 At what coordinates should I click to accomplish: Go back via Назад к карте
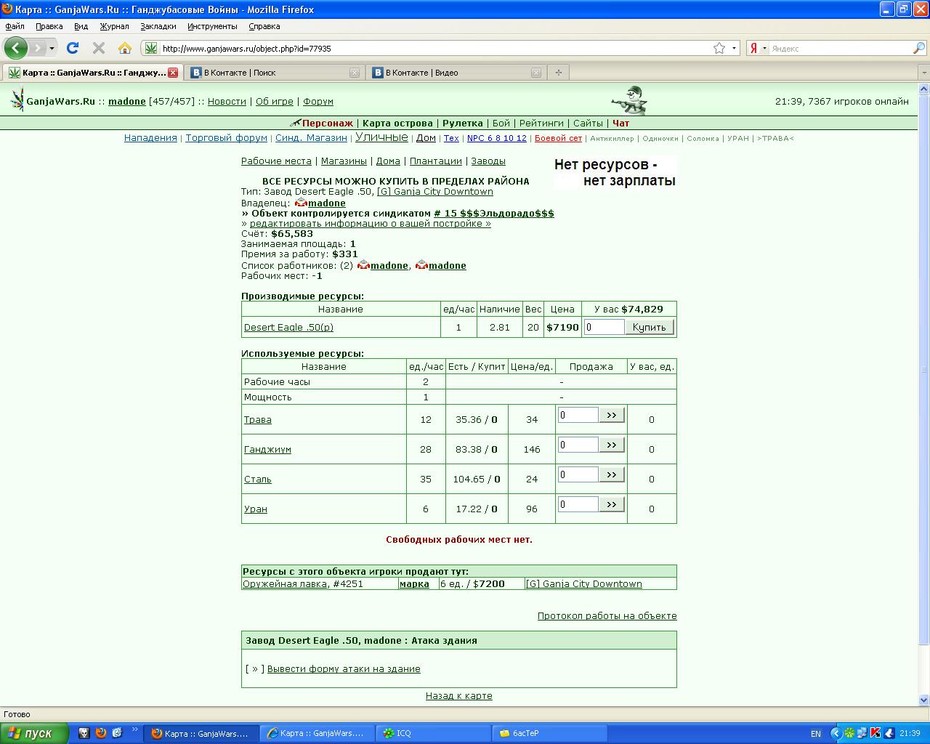(459, 695)
